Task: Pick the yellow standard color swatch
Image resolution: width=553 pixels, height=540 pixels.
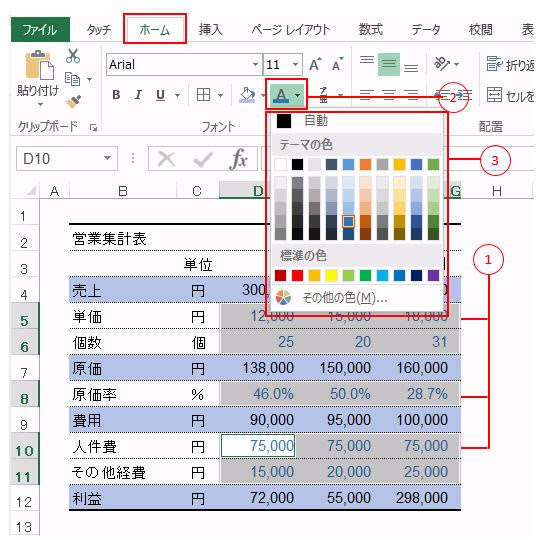Action: [332, 275]
